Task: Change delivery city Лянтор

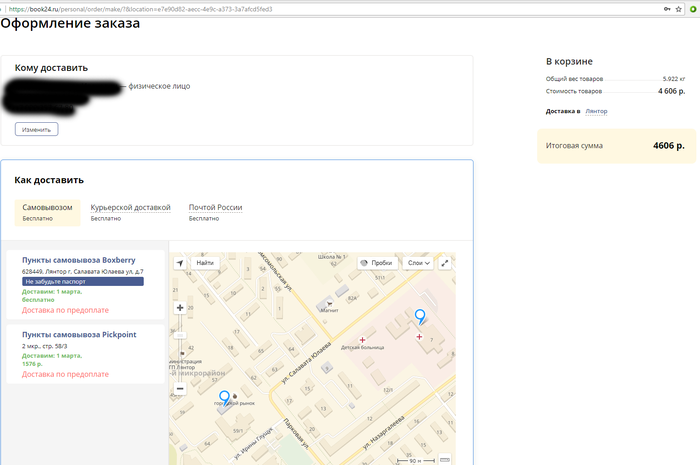Action: (596, 111)
